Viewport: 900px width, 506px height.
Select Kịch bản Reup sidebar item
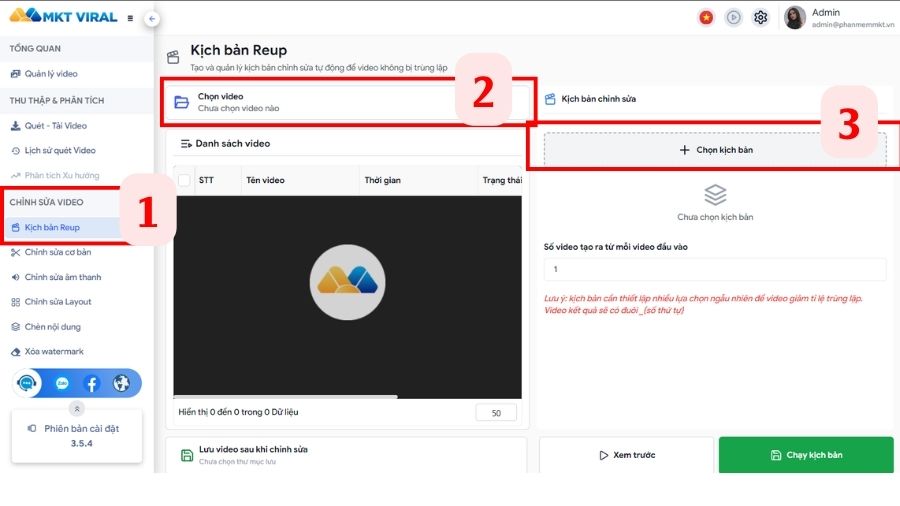click(x=62, y=227)
